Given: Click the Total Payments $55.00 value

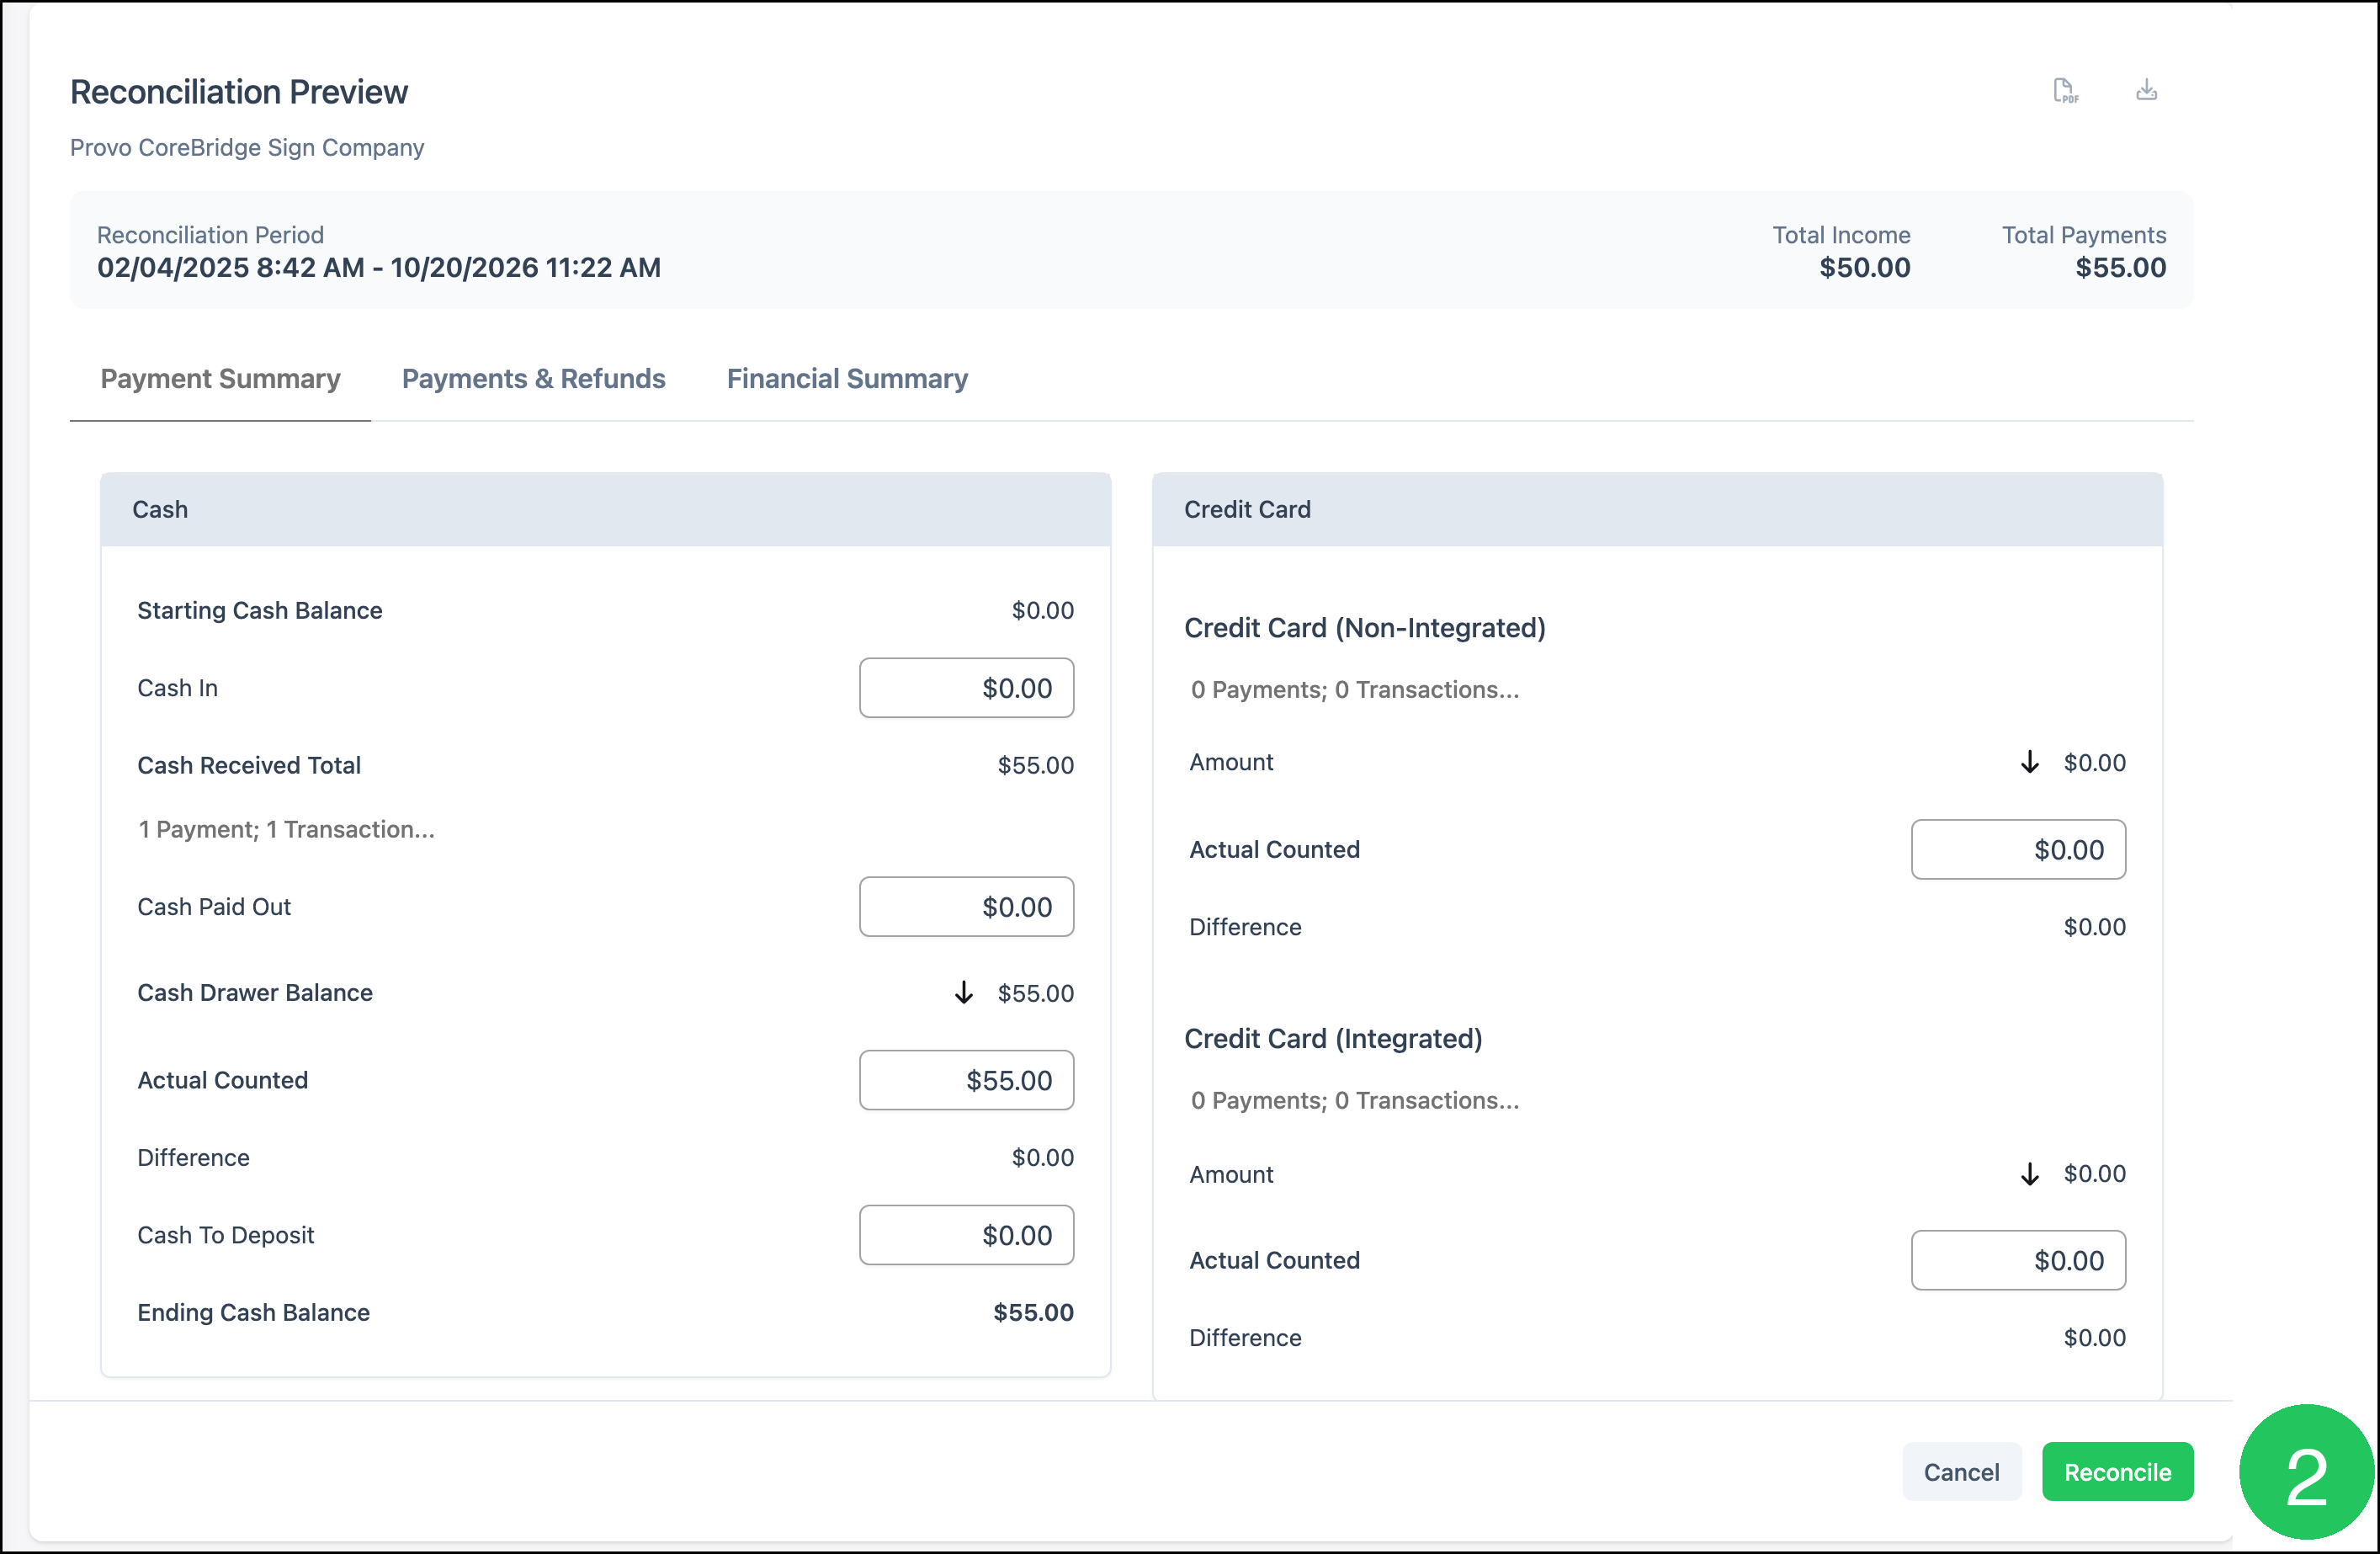Looking at the screenshot, I should tap(2120, 268).
